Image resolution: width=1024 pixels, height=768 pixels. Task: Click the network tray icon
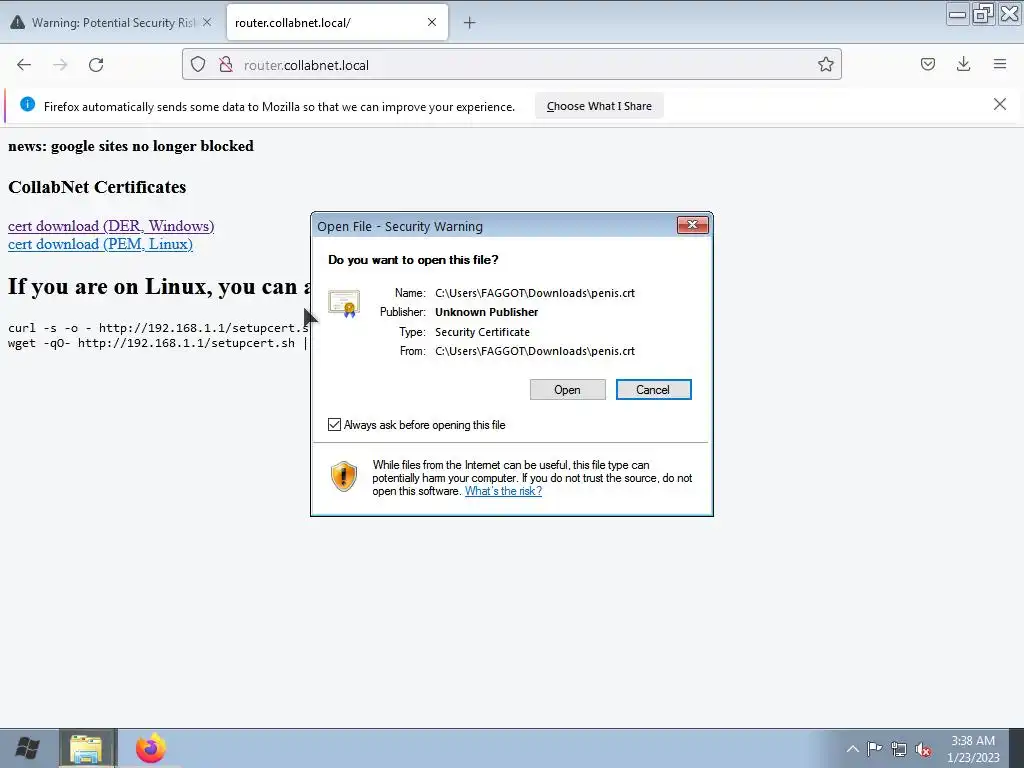[x=899, y=749]
